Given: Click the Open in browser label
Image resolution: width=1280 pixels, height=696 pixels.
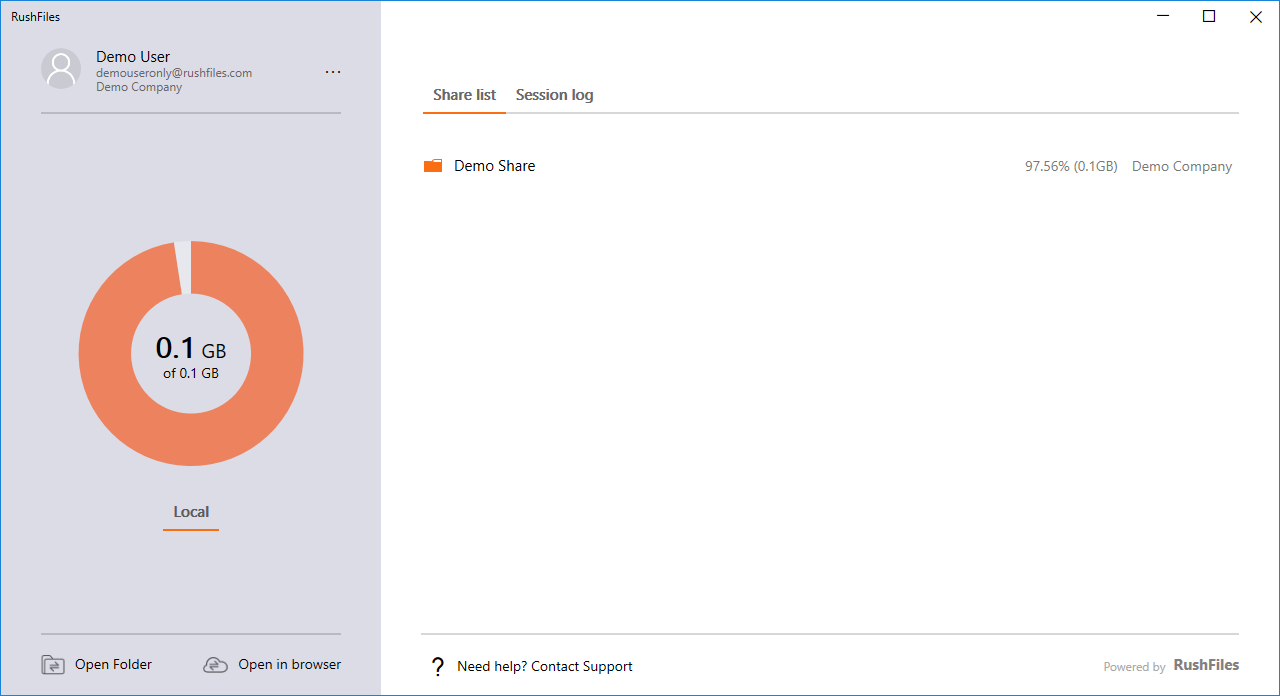Looking at the screenshot, I should click(x=290, y=664).
